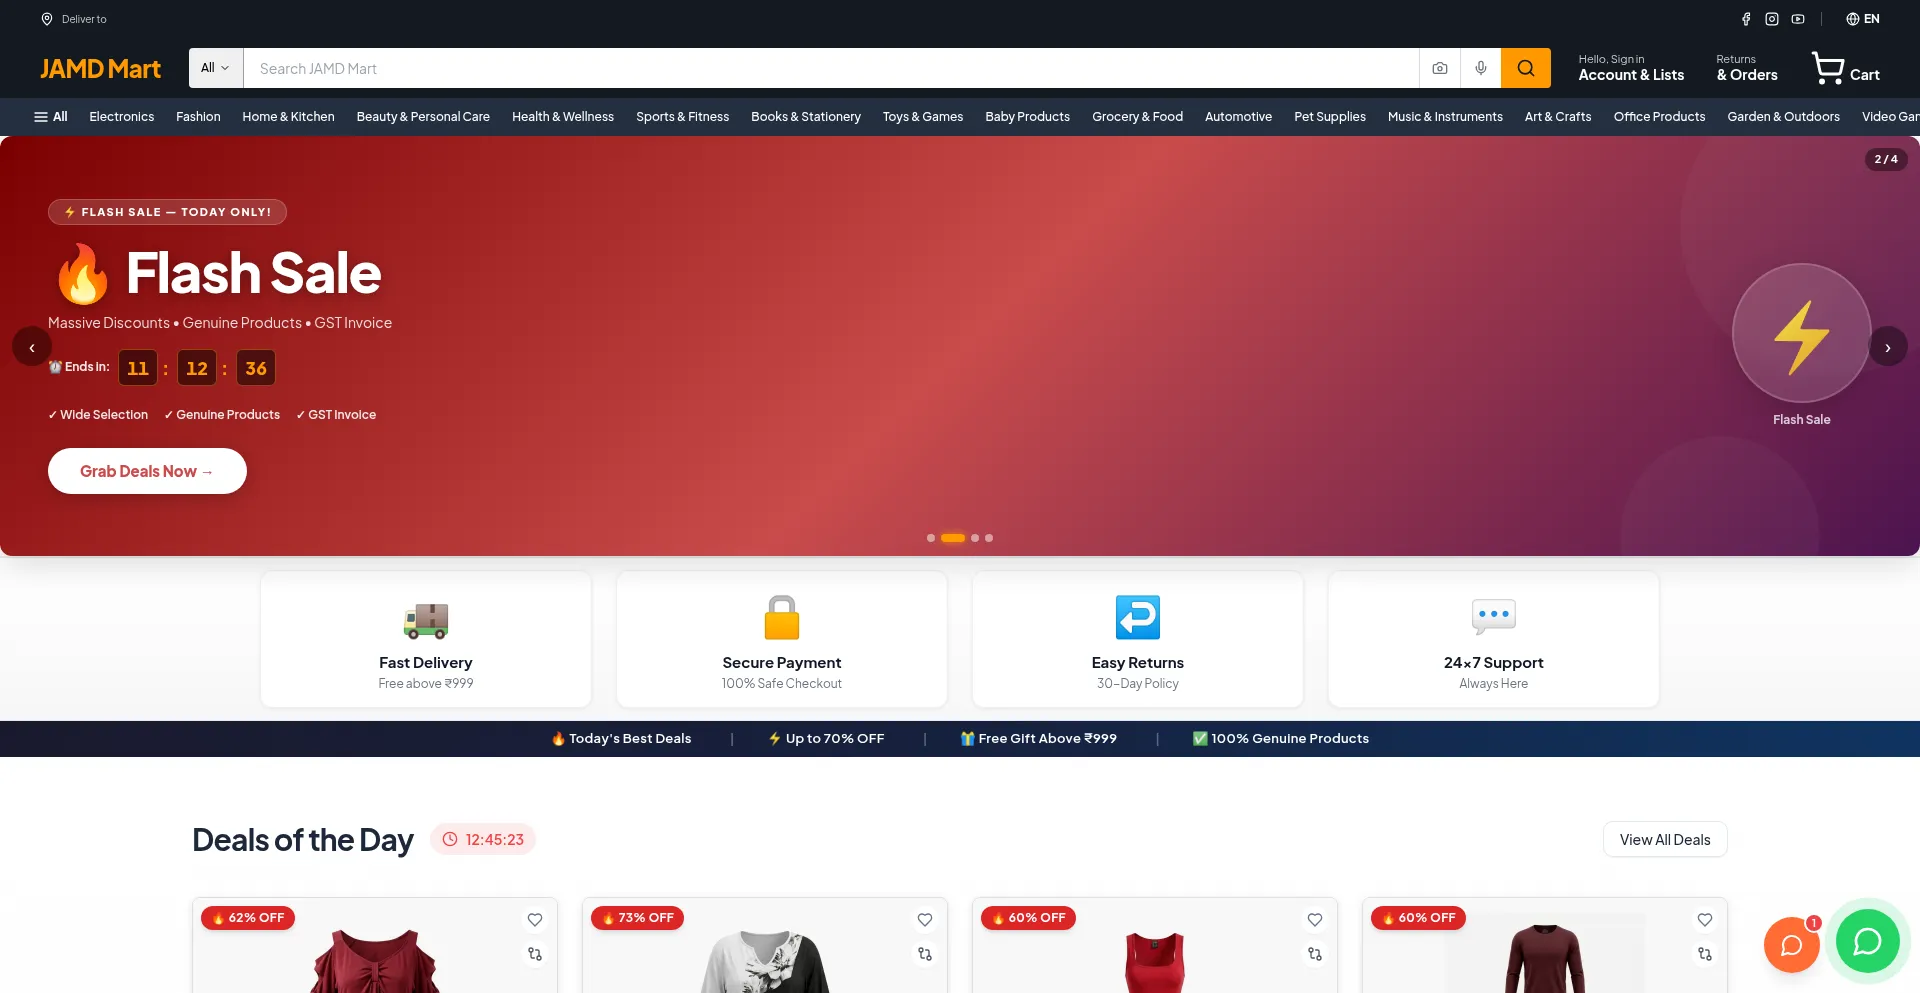Select the fourth carousel dot
The width and height of the screenshot is (1920, 993).
(x=989, y=538)
